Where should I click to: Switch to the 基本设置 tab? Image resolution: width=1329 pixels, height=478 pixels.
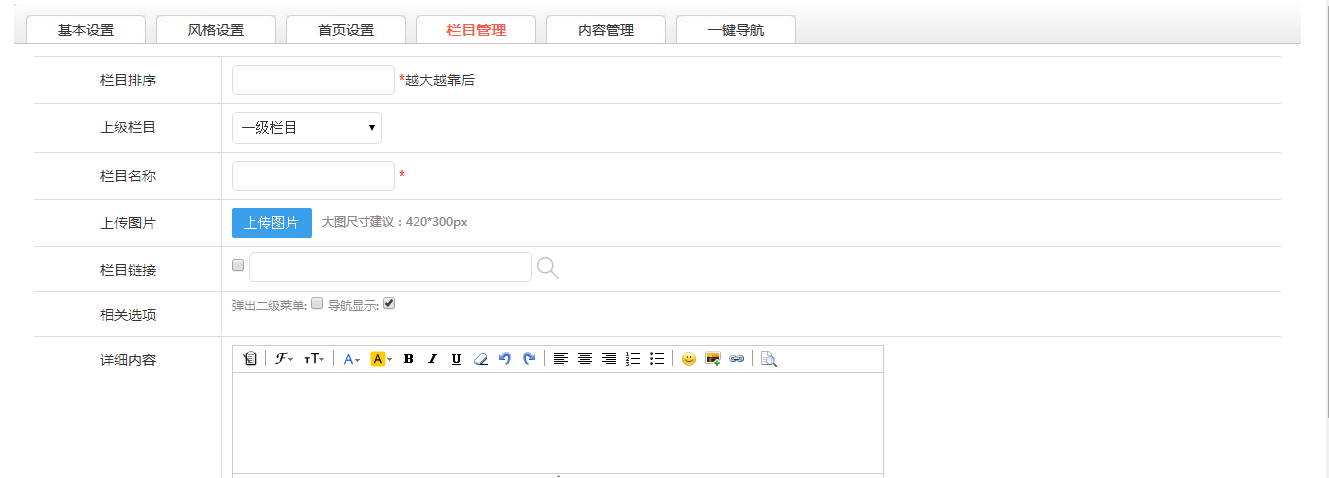[86, 30]
